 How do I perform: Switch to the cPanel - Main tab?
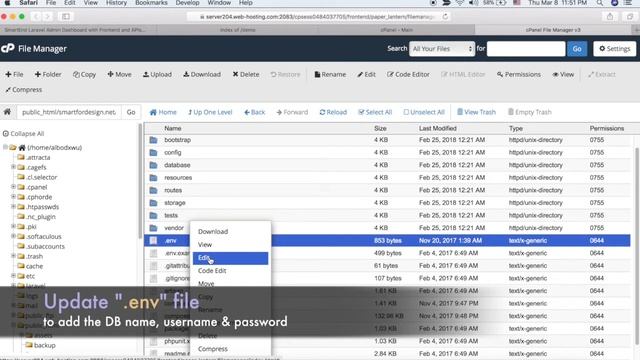click(396, 30)
